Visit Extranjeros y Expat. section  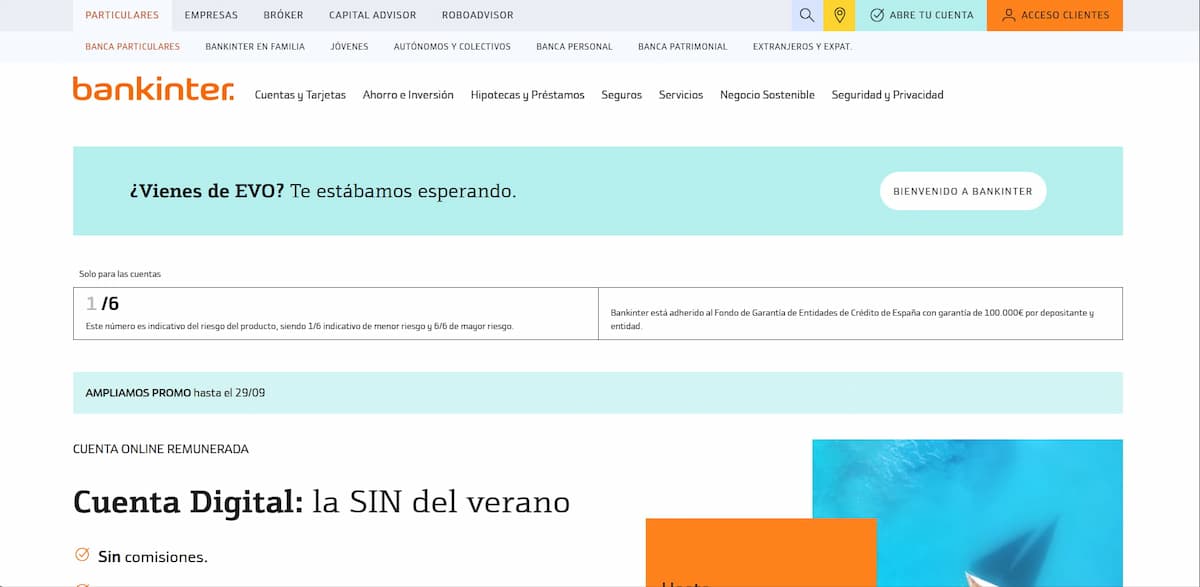[802, 47]
